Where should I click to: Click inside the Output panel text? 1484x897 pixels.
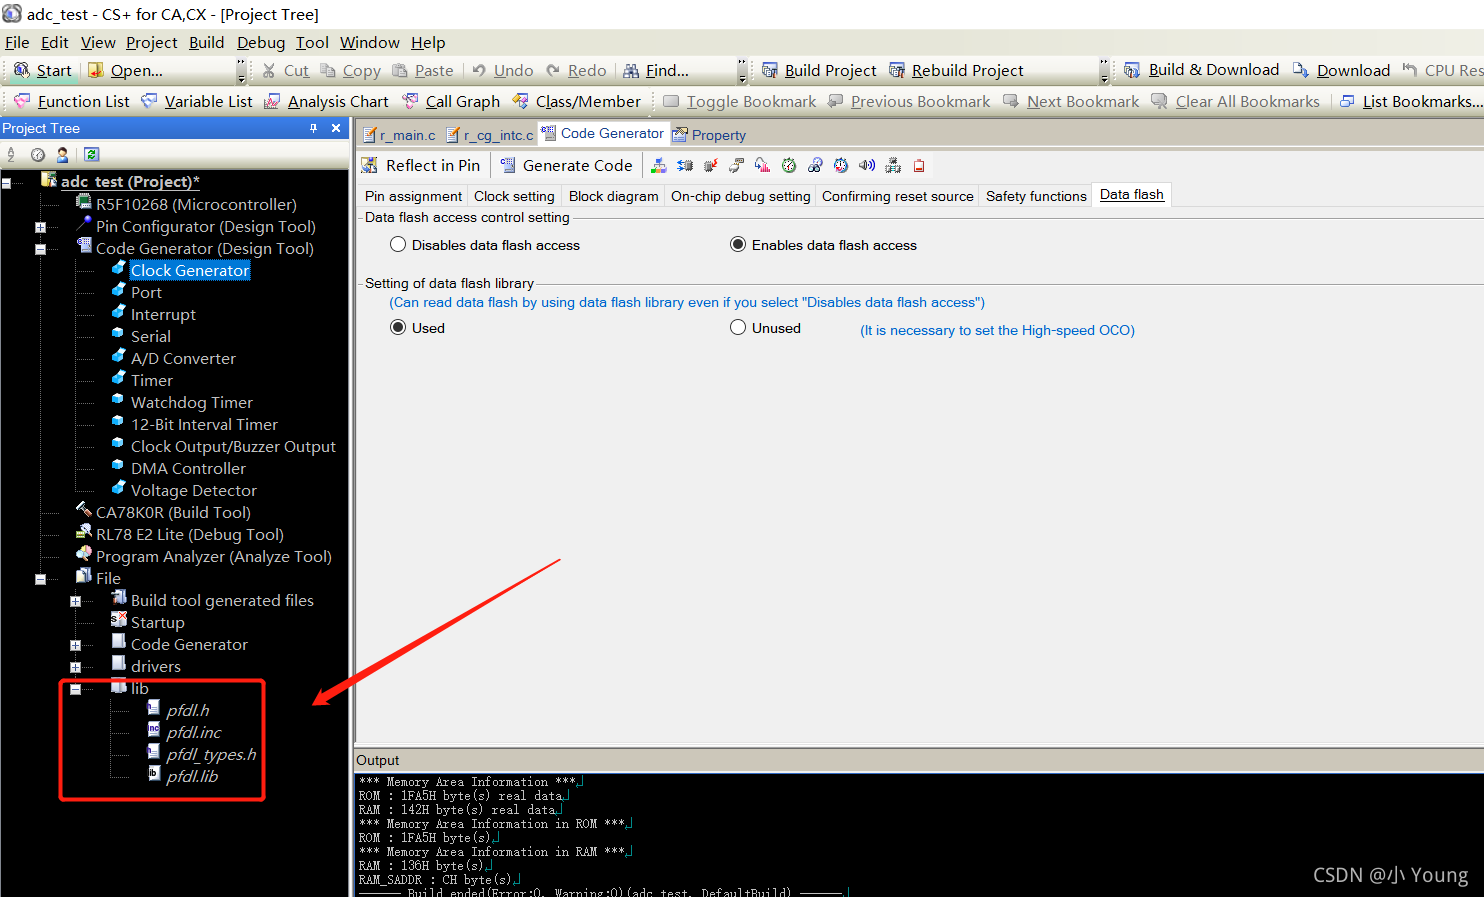click(x=918, y=835)
